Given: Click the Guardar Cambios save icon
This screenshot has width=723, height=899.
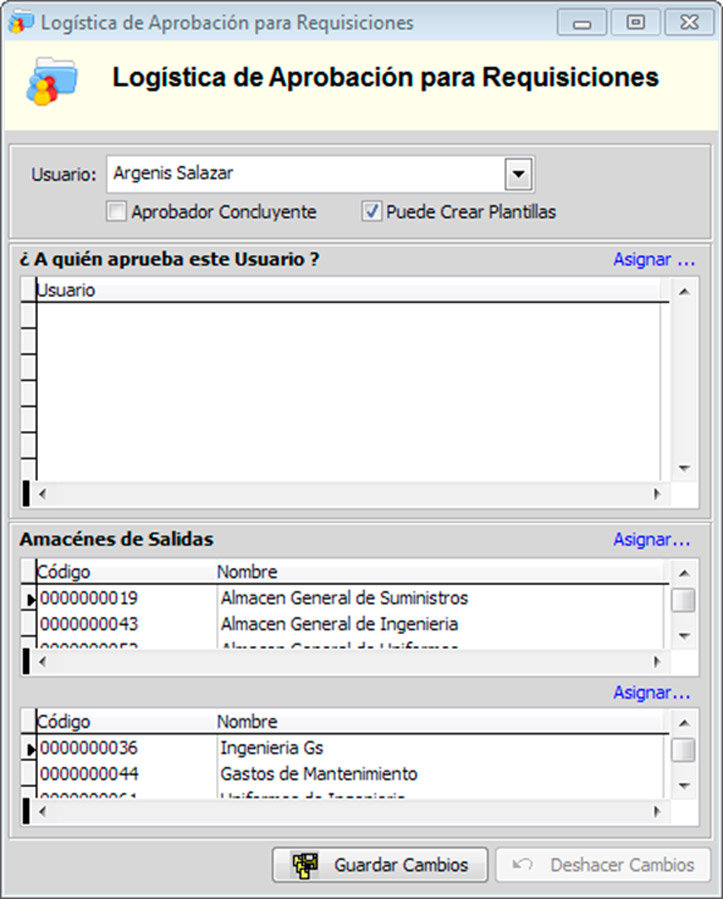Looking at the screenshot, I should pos(304,865).
